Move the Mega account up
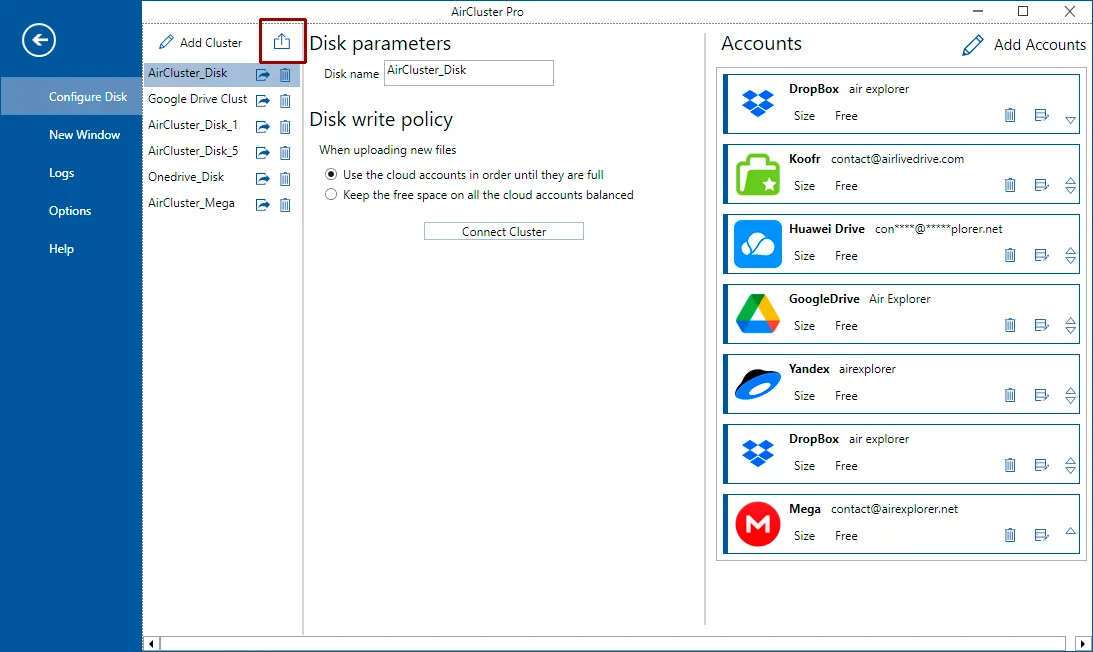 [x=1071, y=531]
